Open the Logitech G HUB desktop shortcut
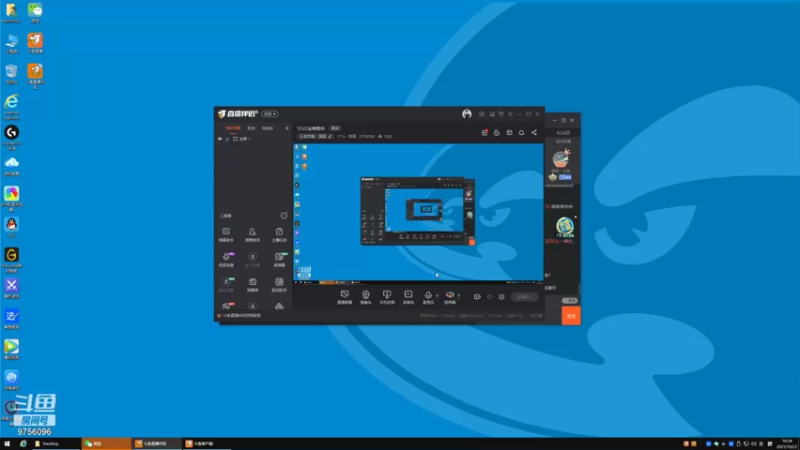Screen dimensions: 800x450 coord(11,137)
